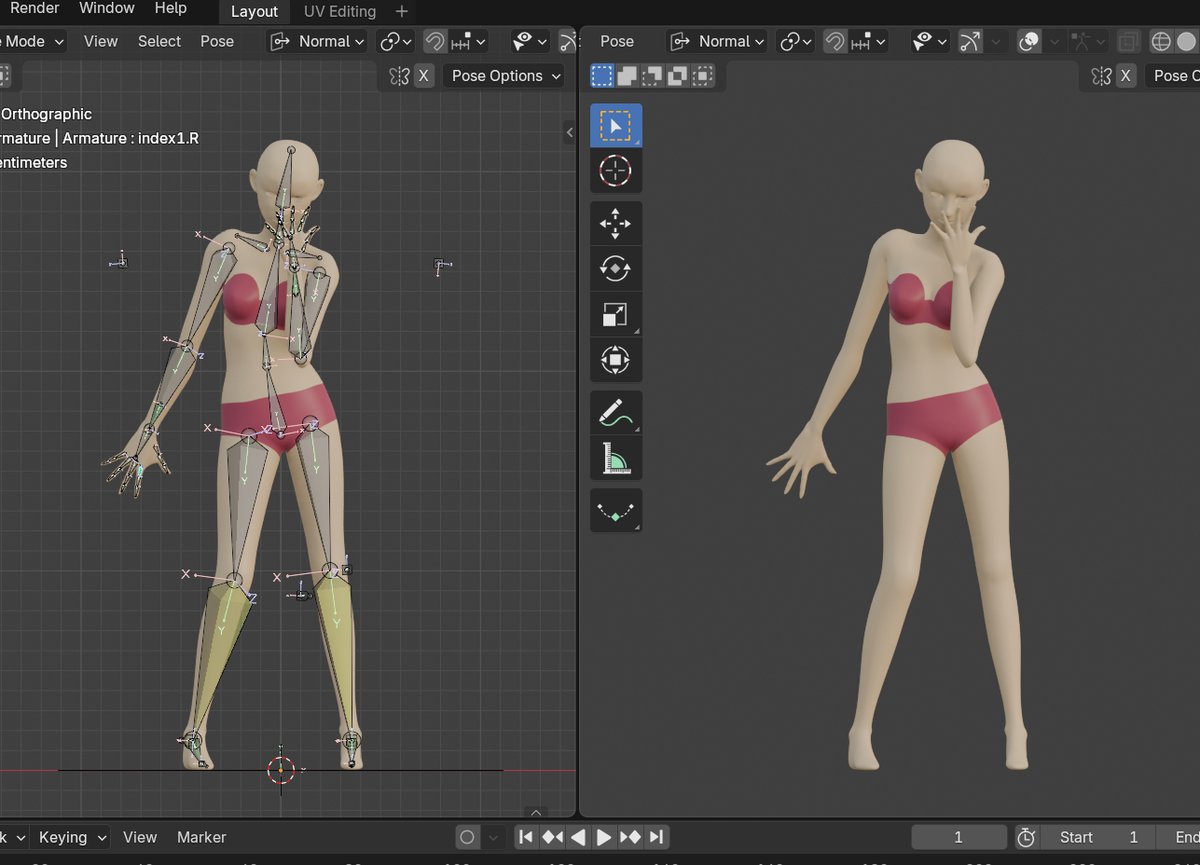Choose Intersect selection mode icon
1200x865 pixels.
click(703, 75)
